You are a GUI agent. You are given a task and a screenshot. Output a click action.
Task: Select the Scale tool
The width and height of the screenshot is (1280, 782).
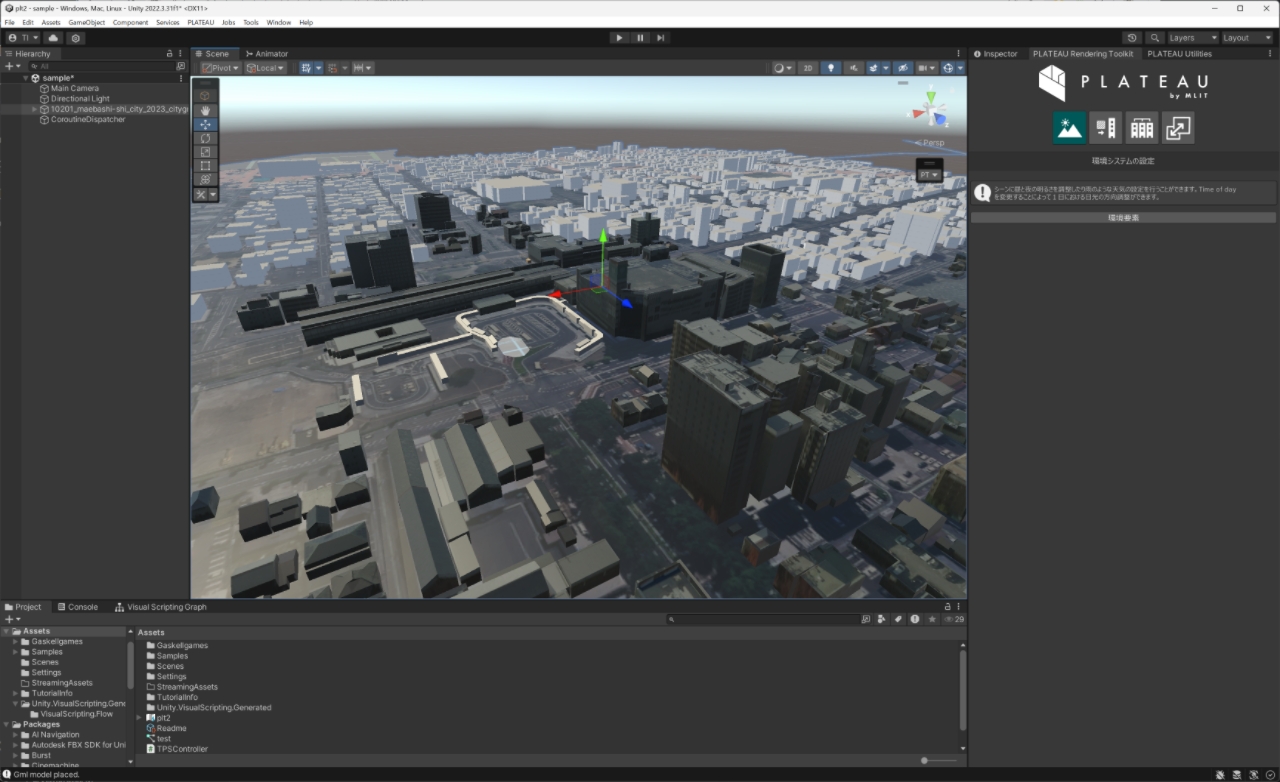(205, 152)
